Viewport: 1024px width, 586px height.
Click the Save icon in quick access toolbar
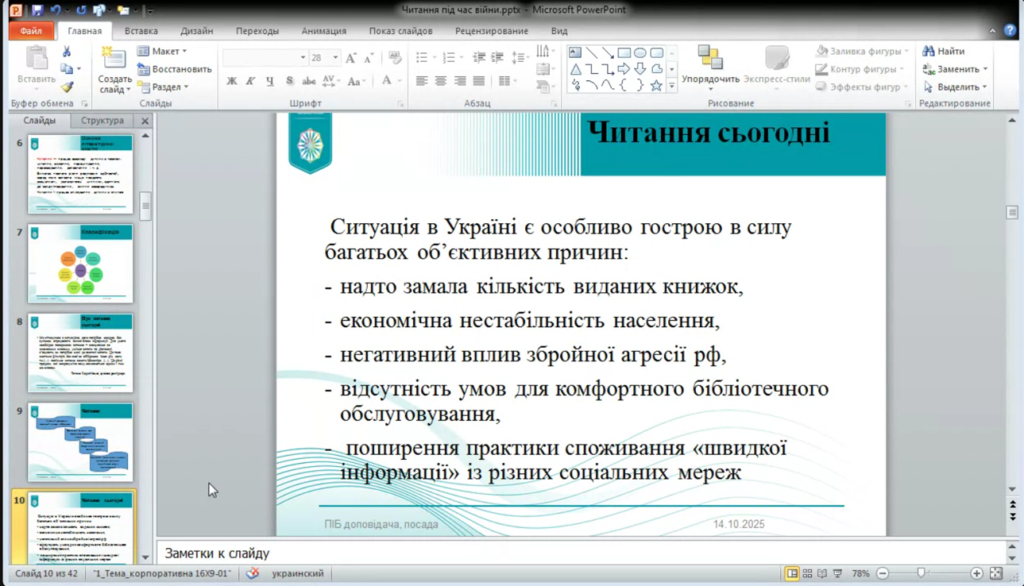point(37,10)
